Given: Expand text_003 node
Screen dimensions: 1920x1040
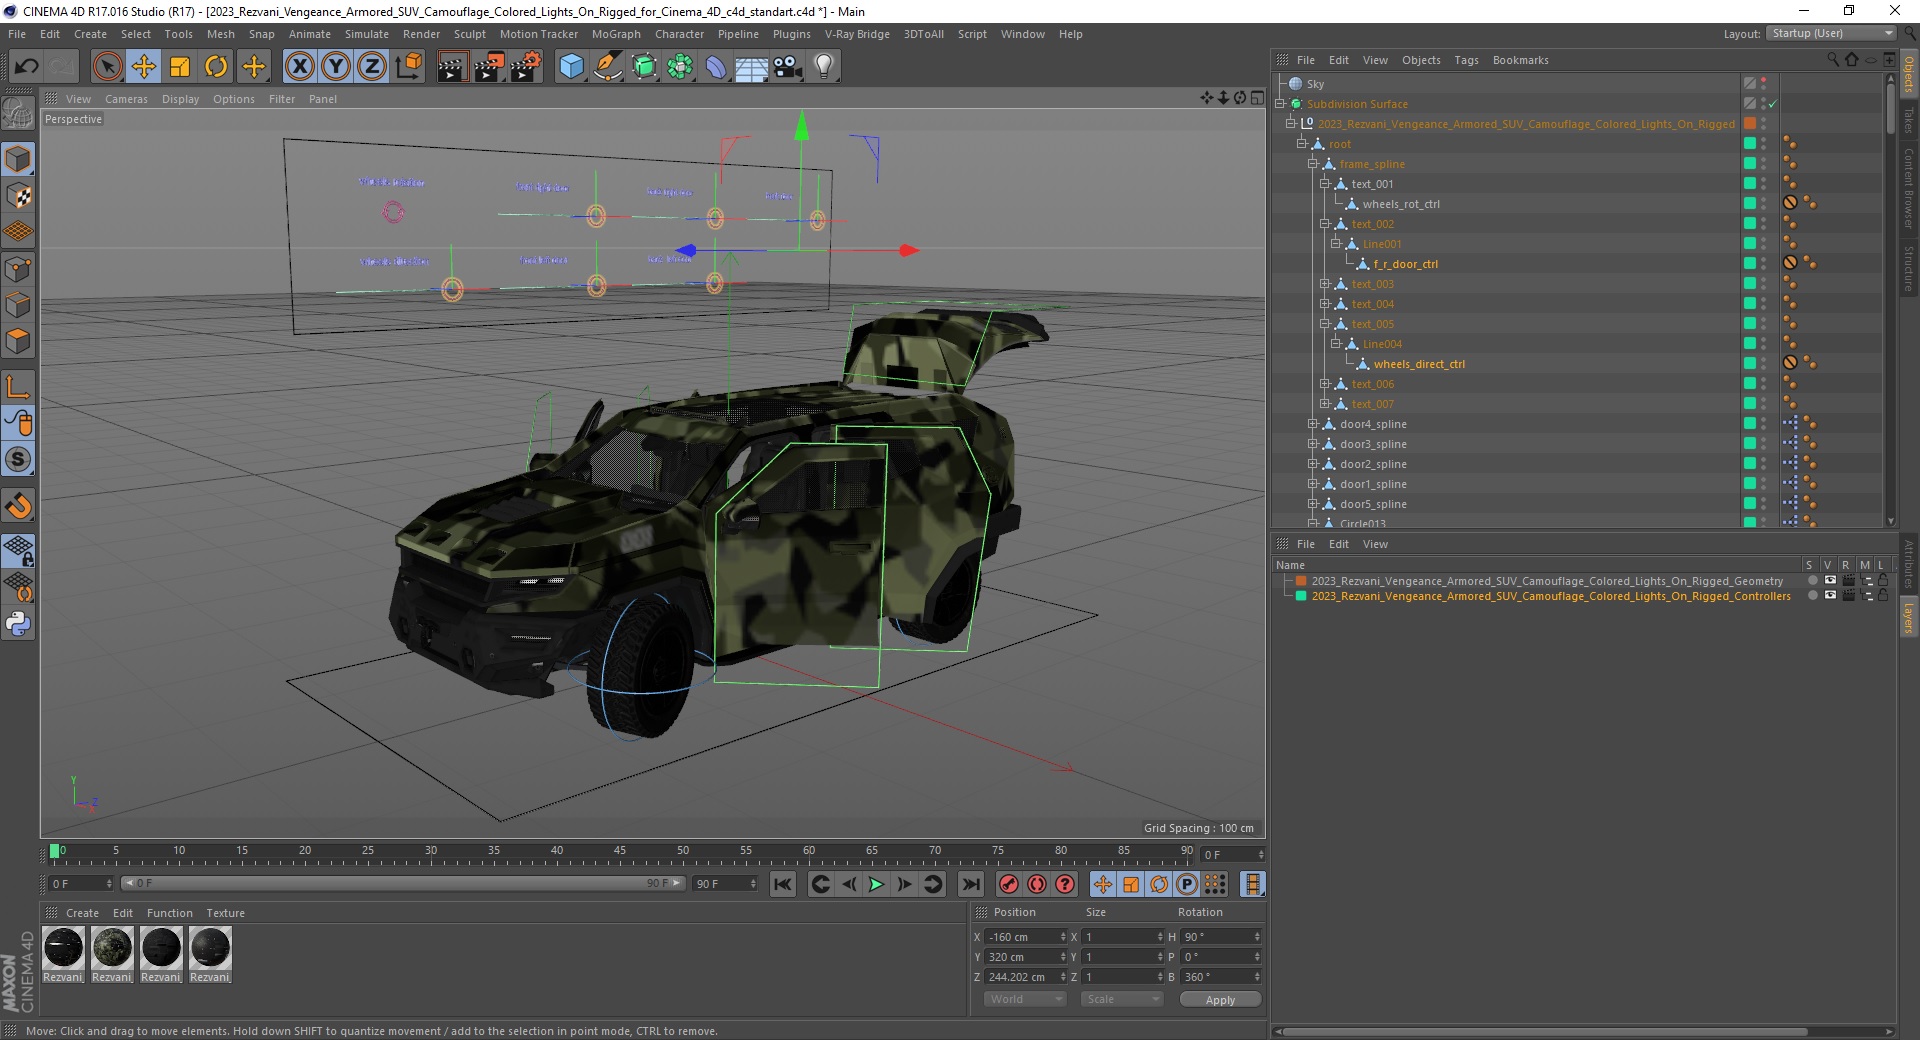Looking at the screenshot, I should click(x=1324, y=284).
